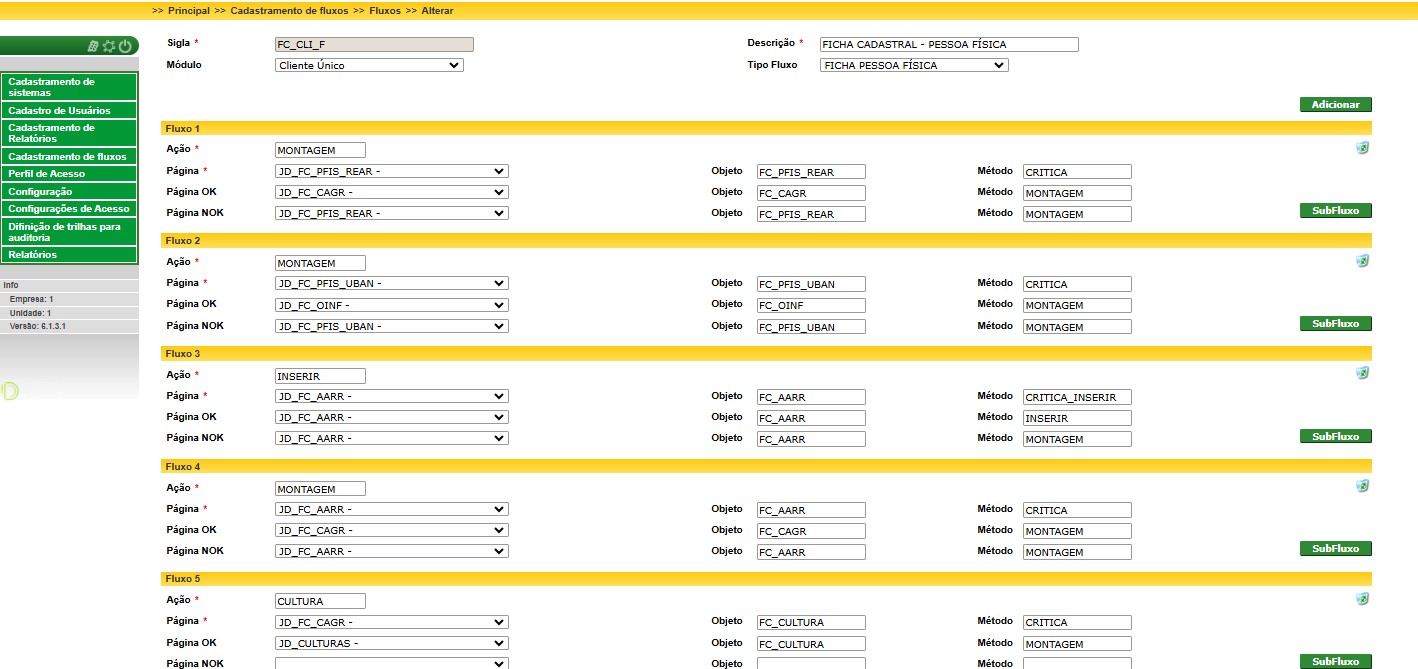Click Fluxo 4 Página OK Objeto field FC_CAGR

[x=811, y=531]
